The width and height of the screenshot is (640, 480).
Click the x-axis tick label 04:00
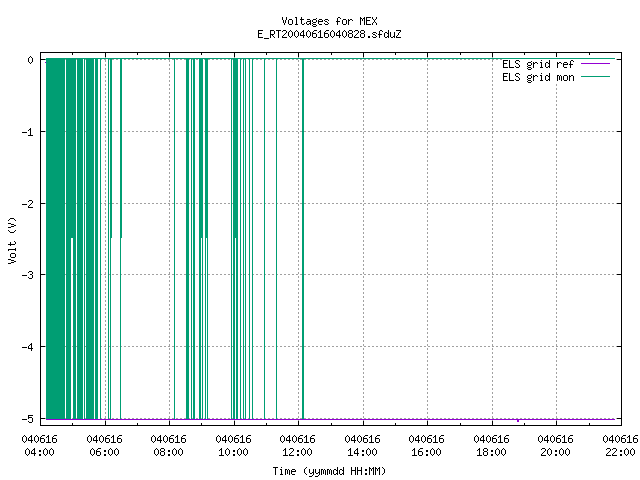[40, 452]
